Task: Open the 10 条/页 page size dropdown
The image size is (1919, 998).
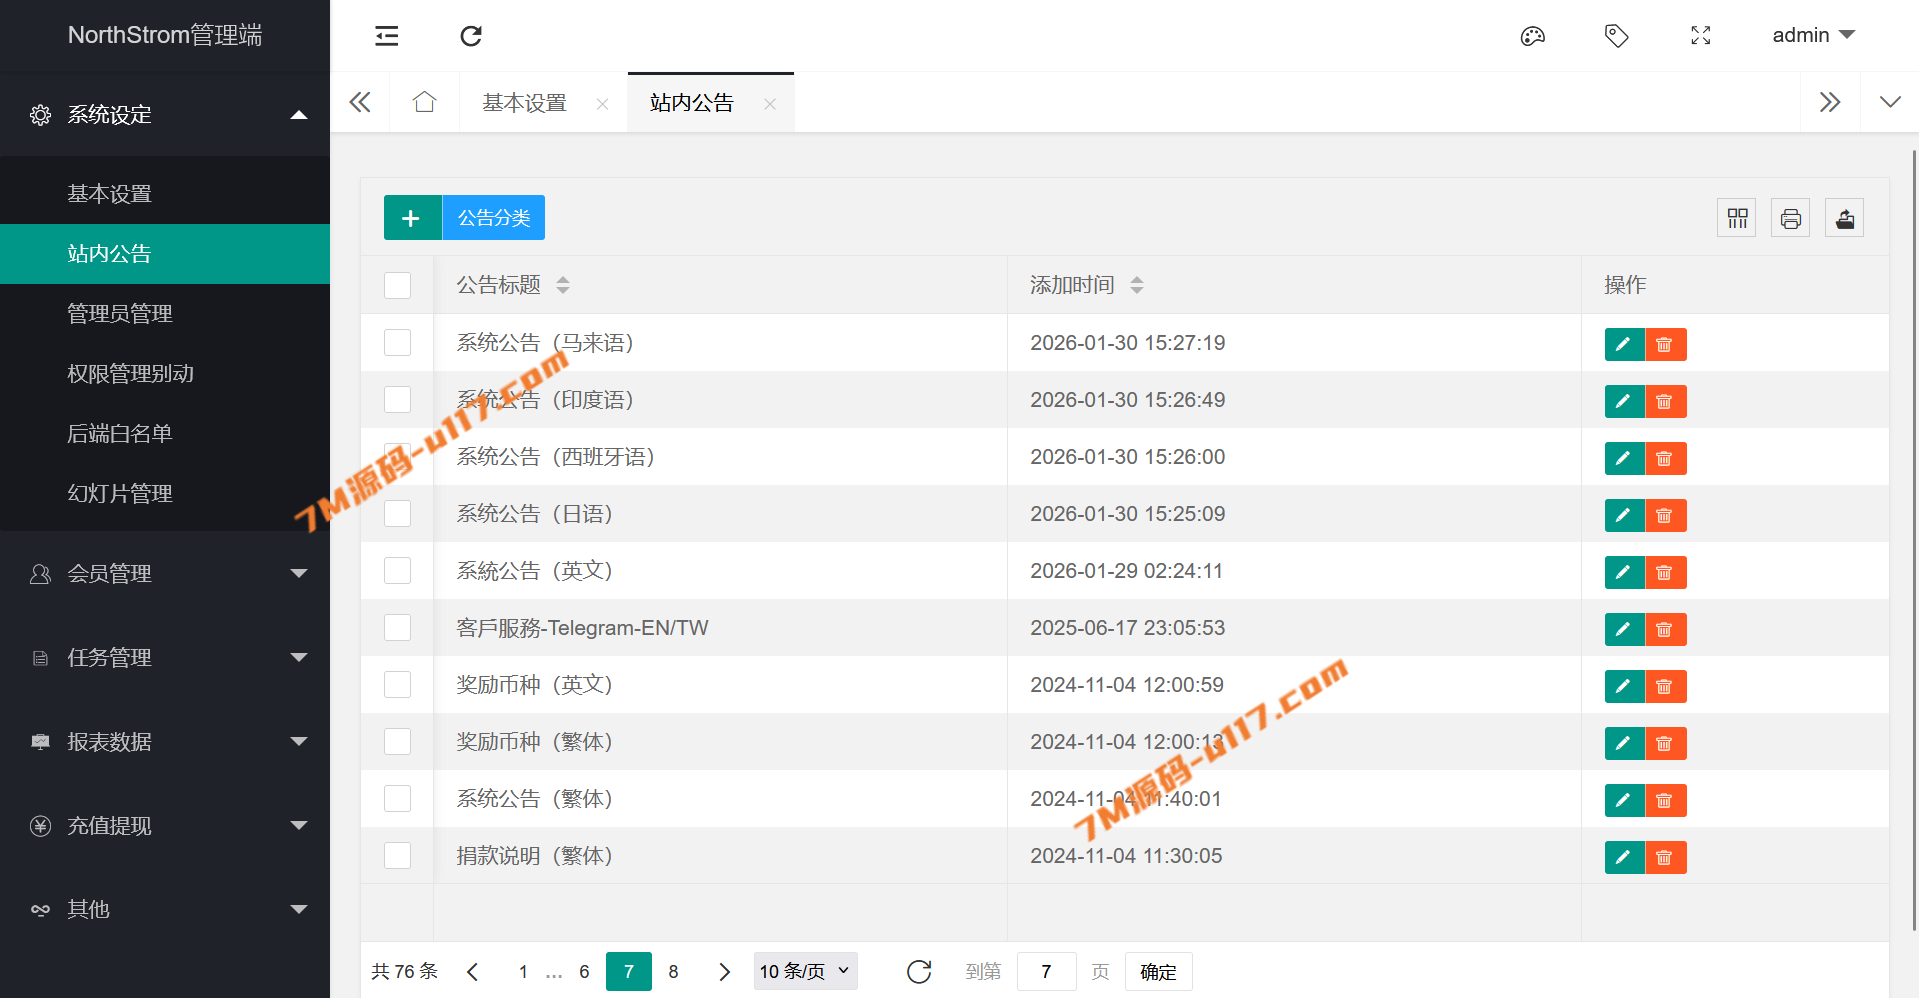Action: click(x=805, y=971)
